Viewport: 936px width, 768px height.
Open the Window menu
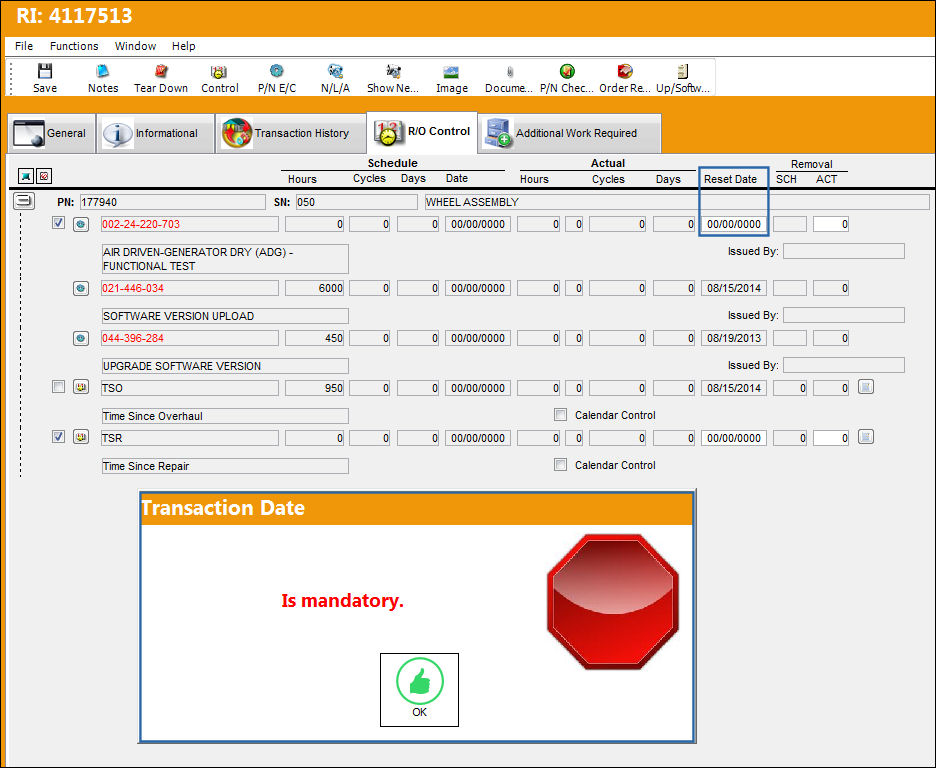(x=136, y=46)
